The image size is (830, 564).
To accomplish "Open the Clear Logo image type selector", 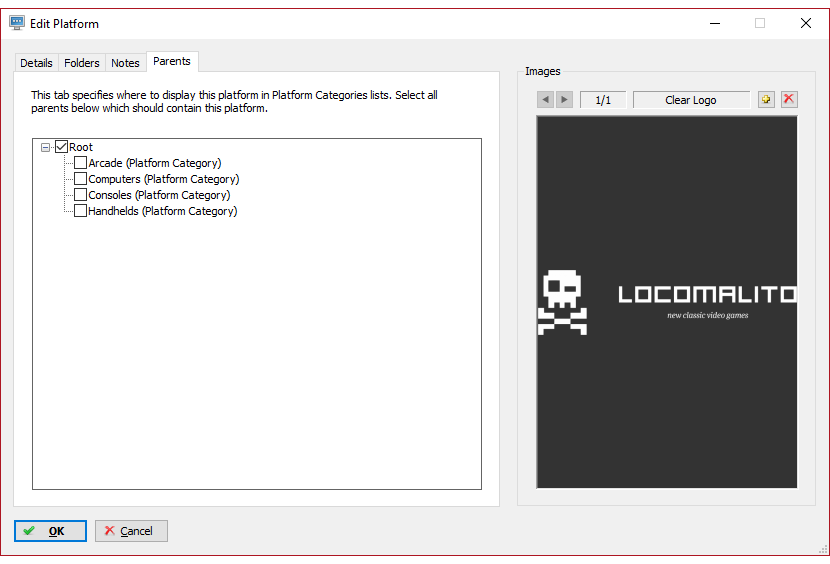I will 691,100.
